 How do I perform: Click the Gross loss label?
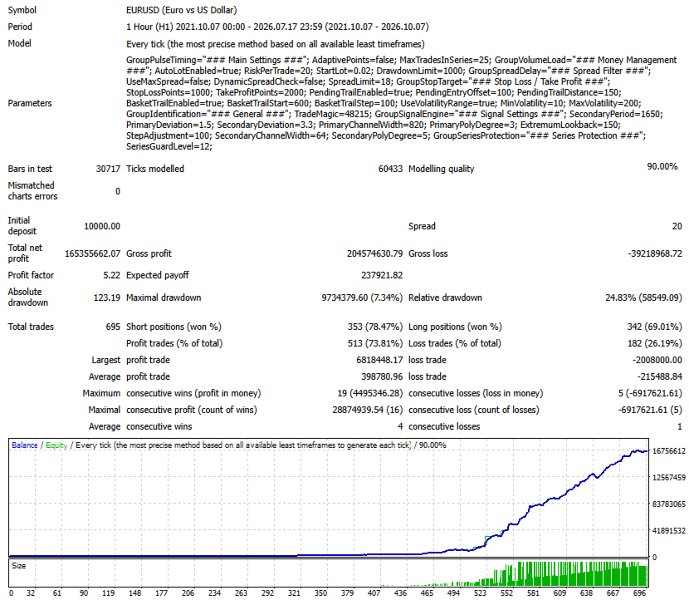pos(428,254)
